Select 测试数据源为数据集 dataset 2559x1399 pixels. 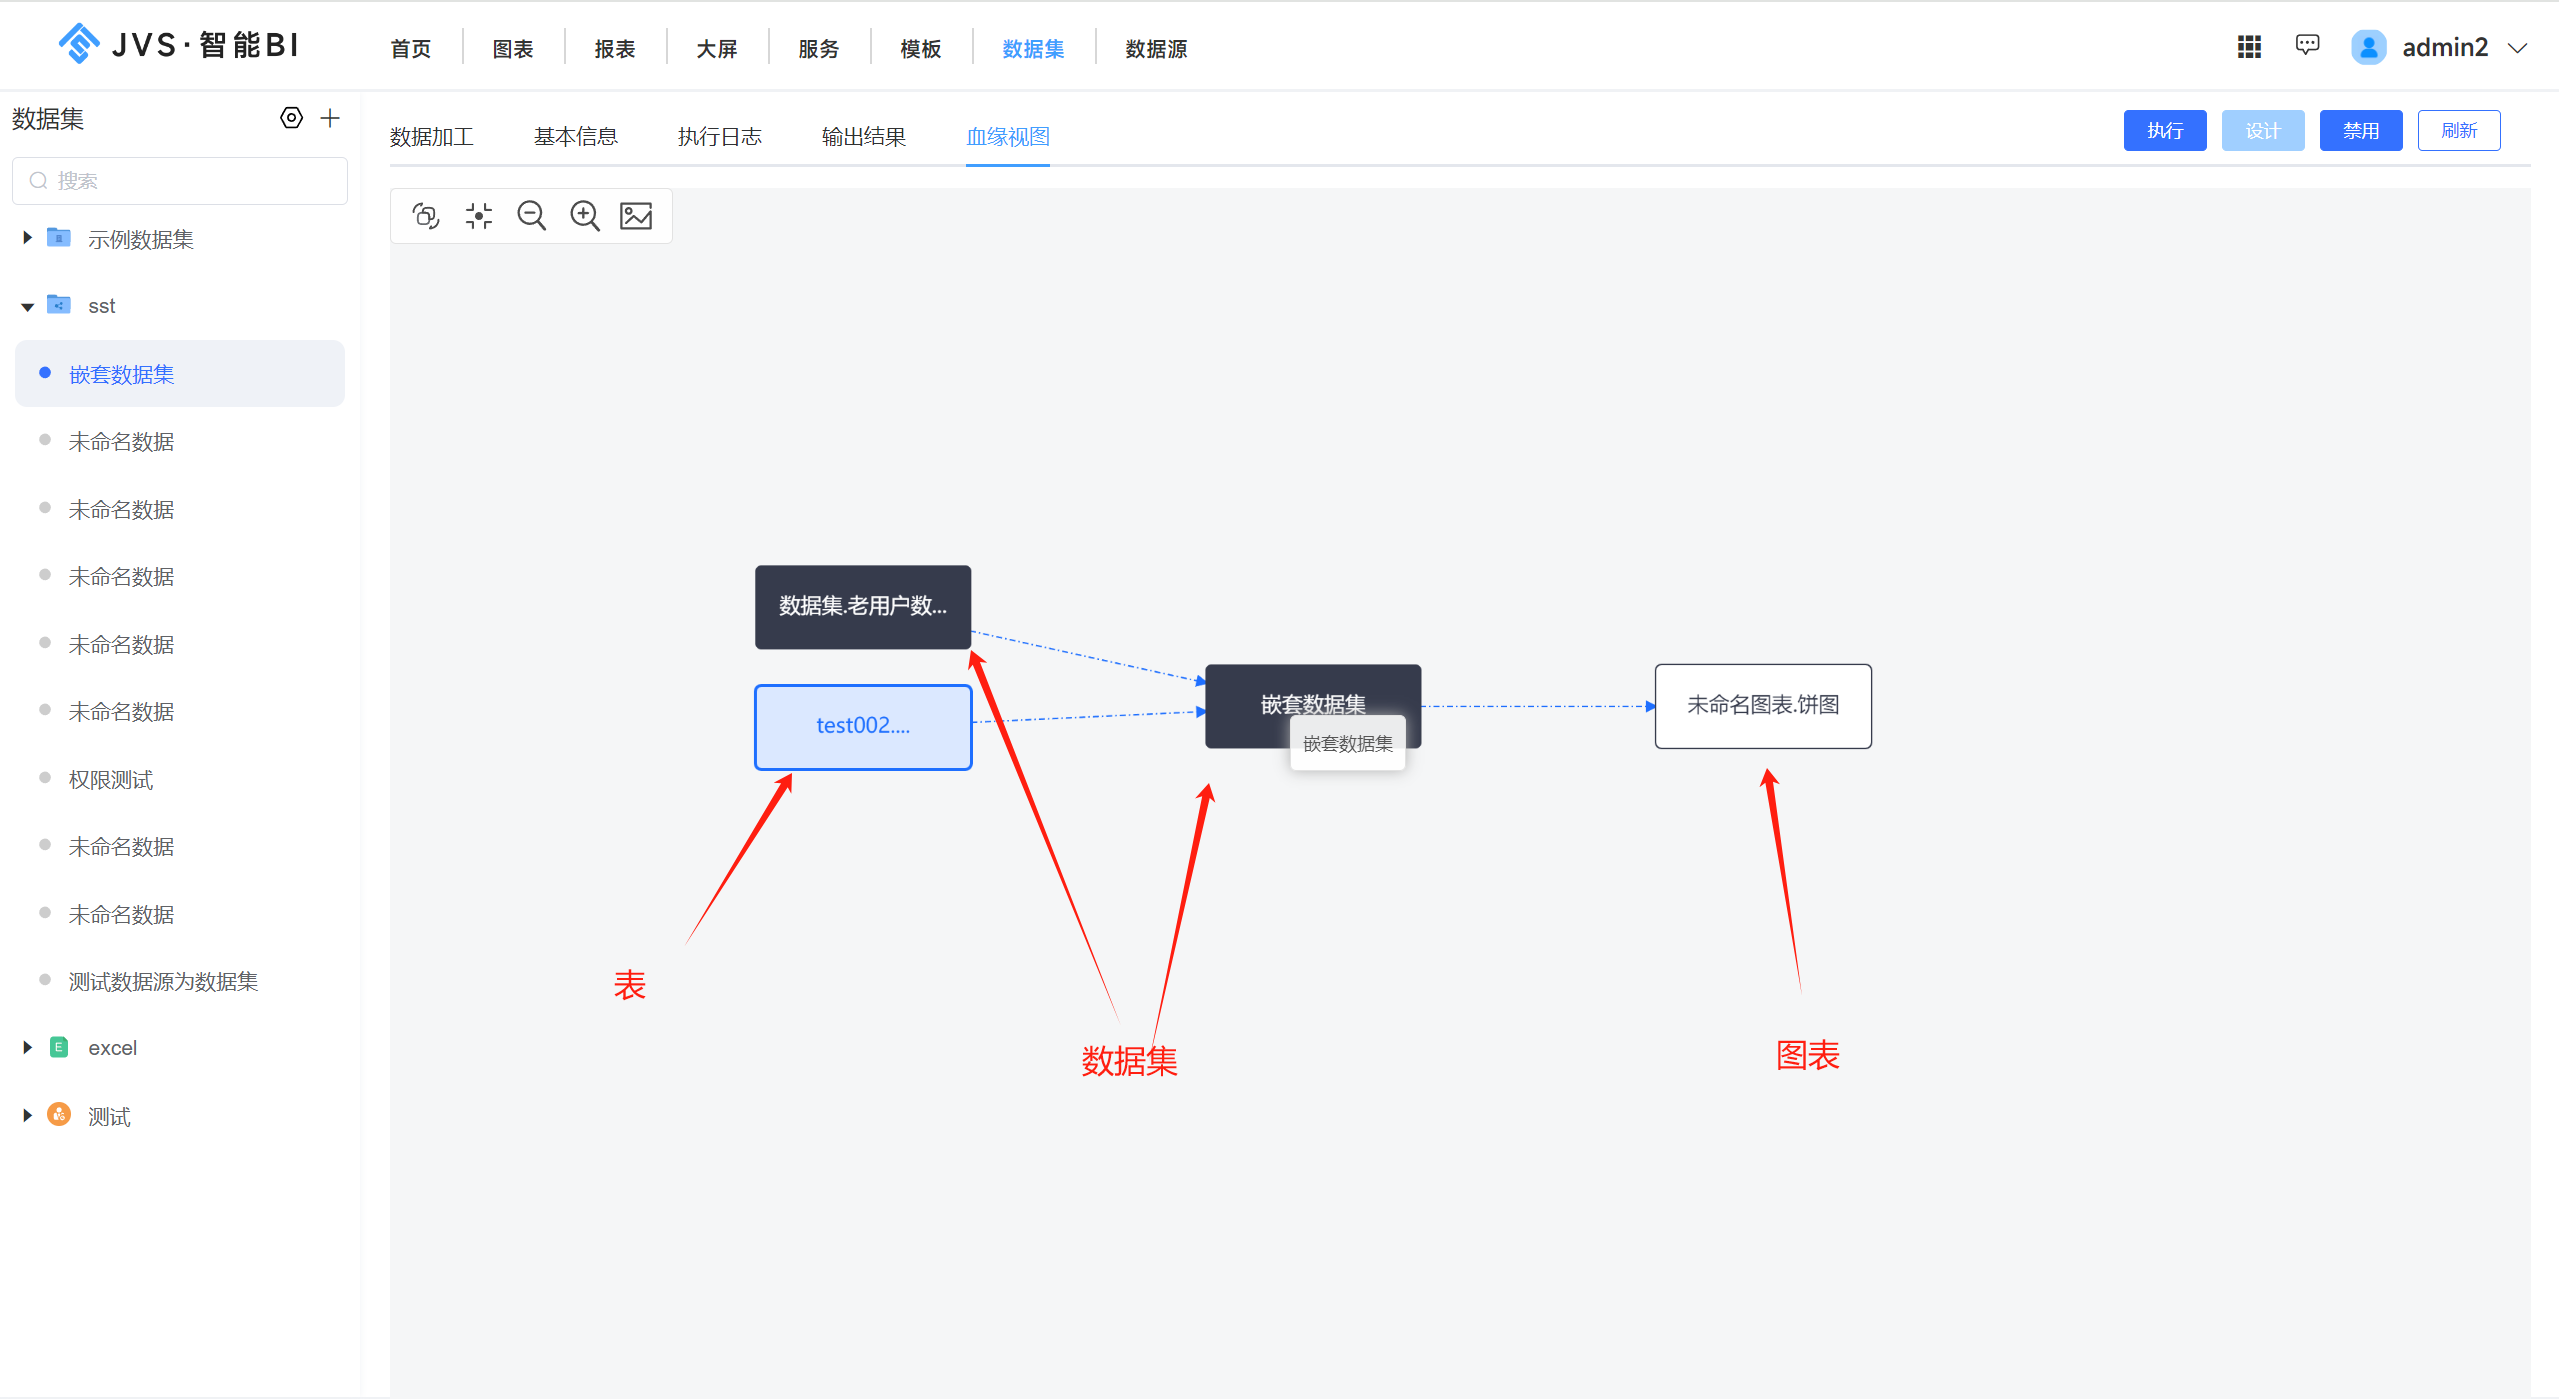[x=163, y=981]
